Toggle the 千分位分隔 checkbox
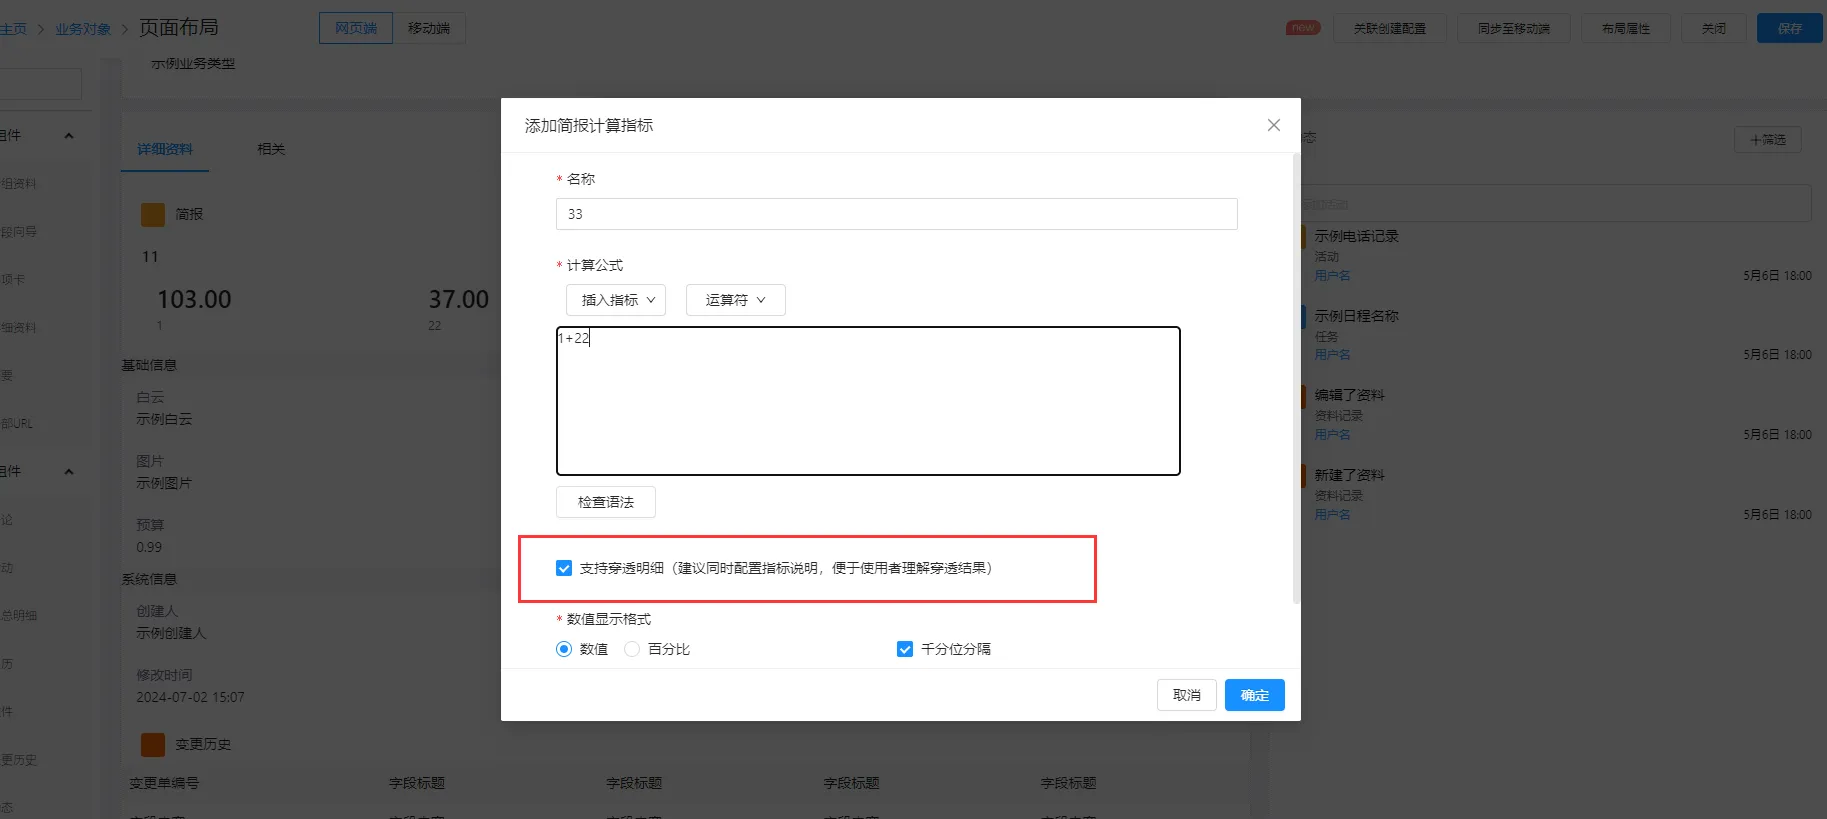 [905, 649]
